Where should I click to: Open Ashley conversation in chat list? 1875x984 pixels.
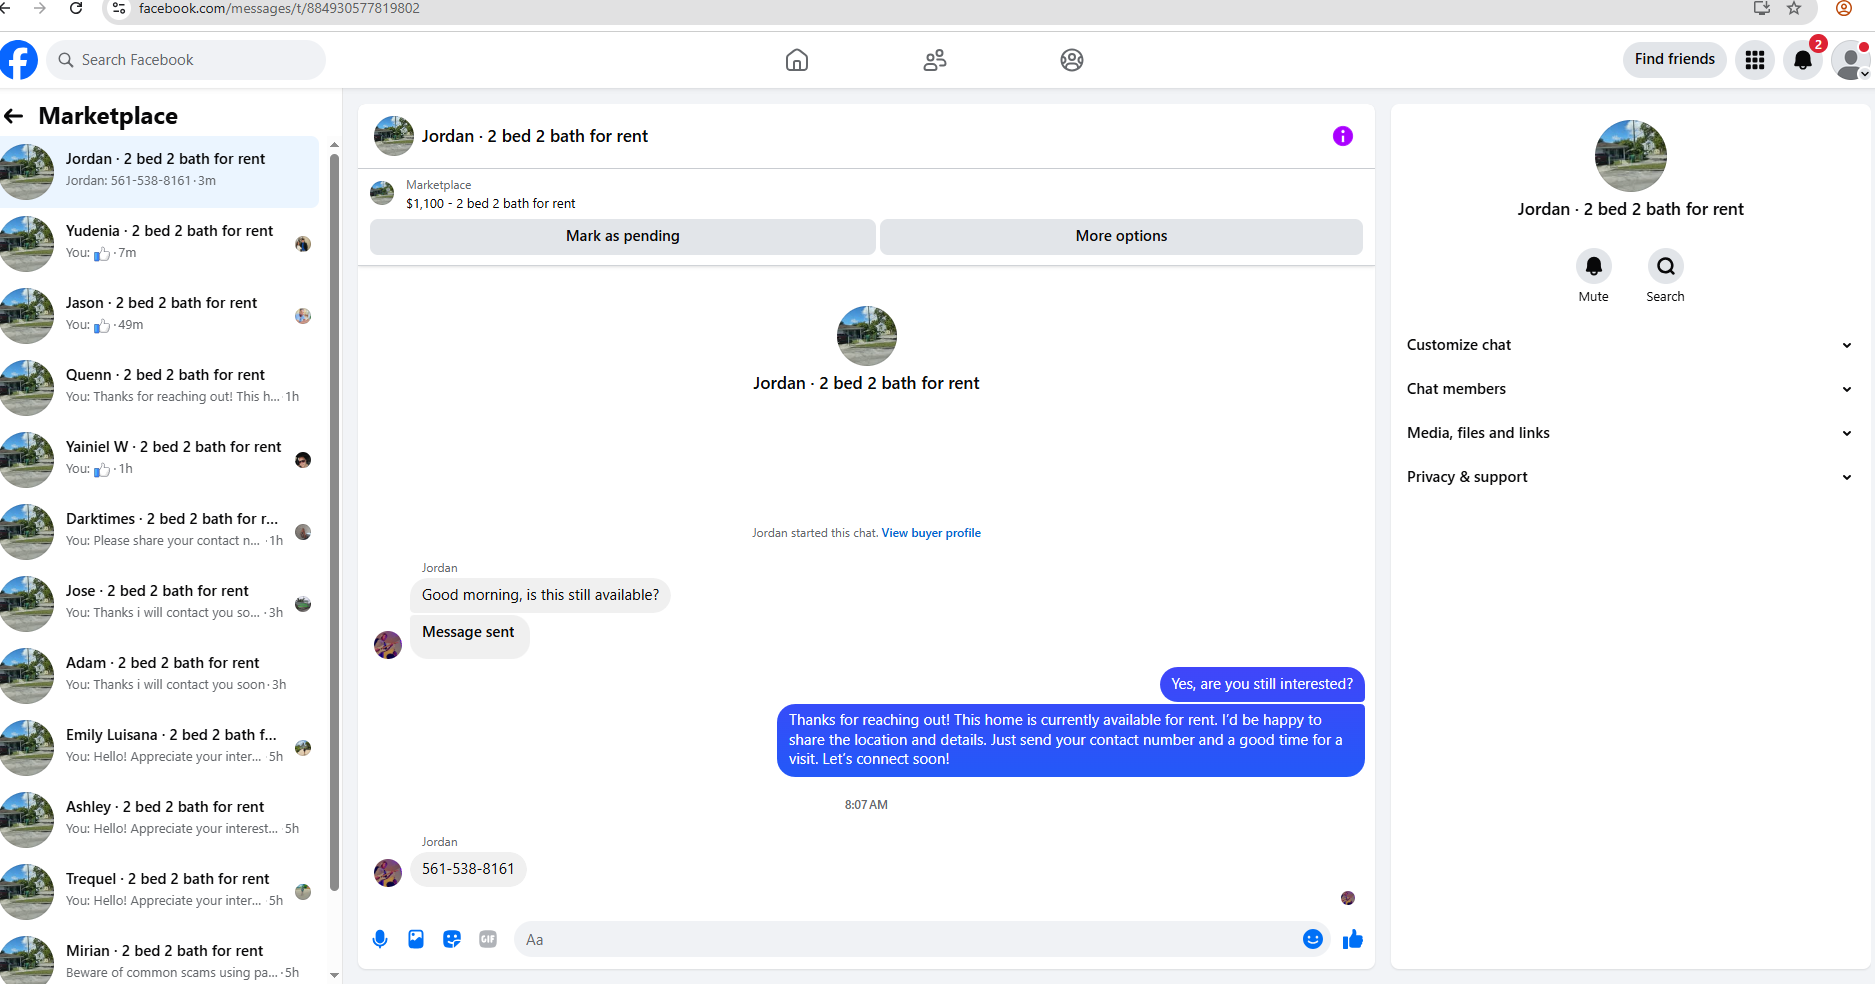click(160, 818)
